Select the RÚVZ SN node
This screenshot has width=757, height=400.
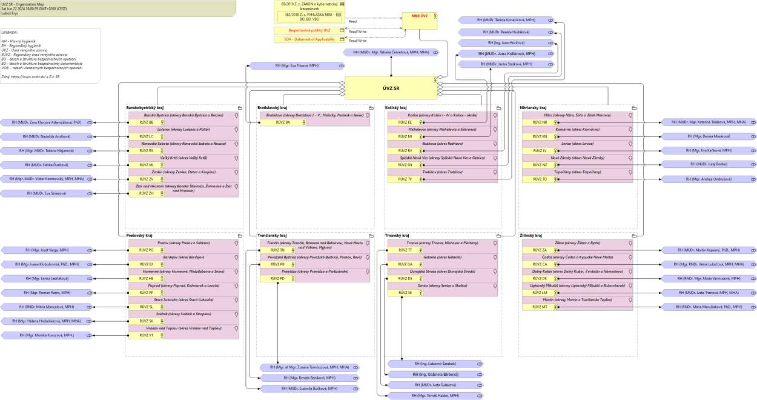tap(405, 165)
